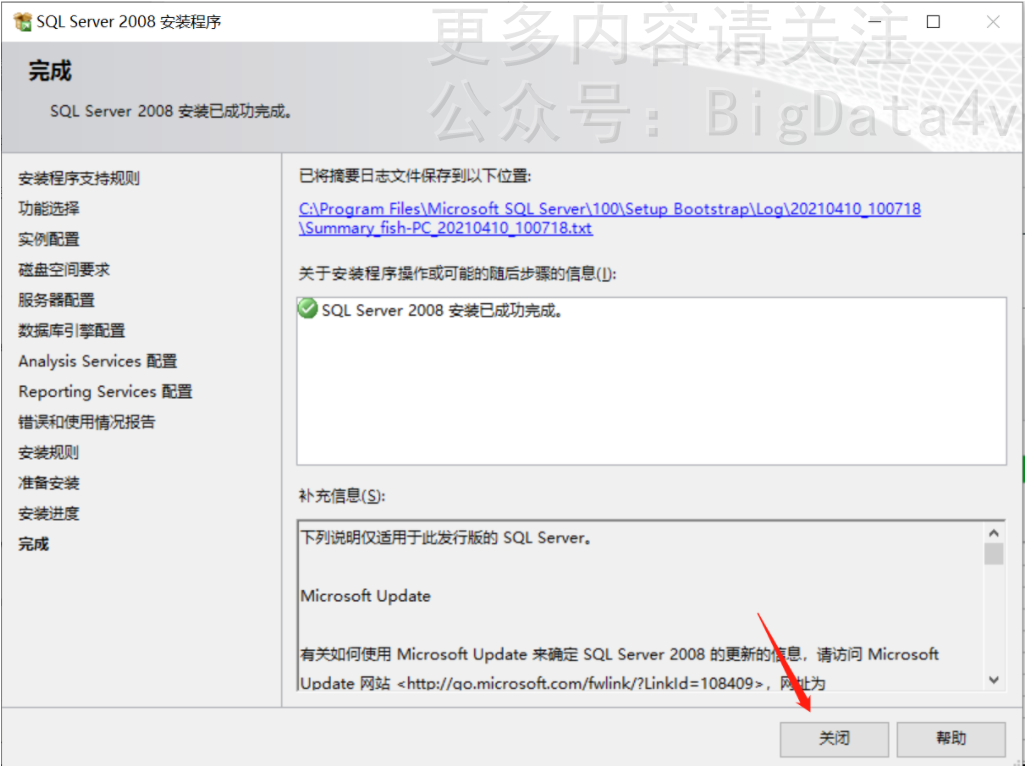
Task: Maximize the setup window
Action: [933, 22]
